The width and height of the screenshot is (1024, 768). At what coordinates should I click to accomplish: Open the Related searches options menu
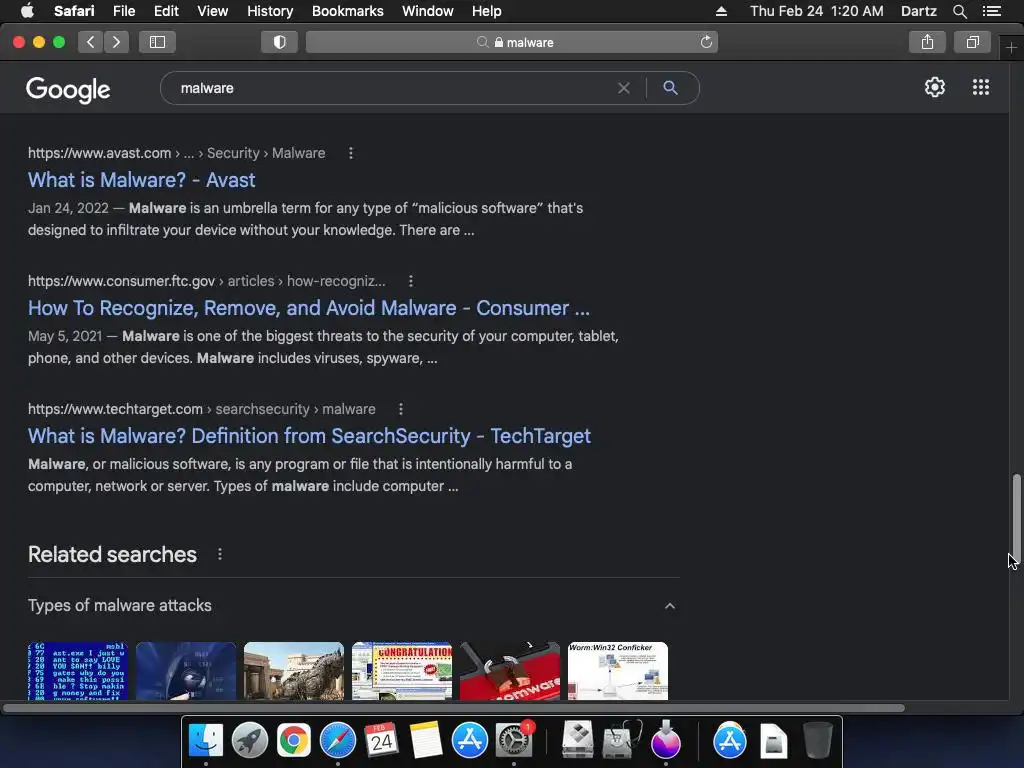pos(219,554)
